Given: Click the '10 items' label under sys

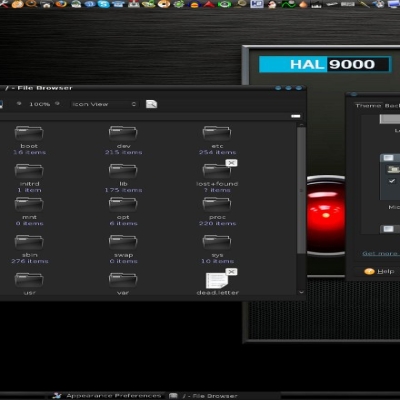Looking at the screenshot, I should (x=217, y=261).
